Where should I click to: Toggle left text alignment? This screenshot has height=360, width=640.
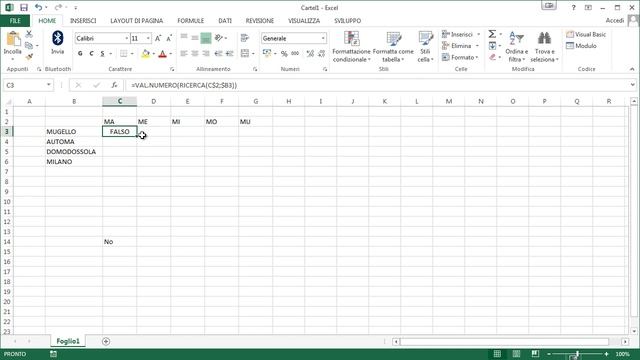184,53
